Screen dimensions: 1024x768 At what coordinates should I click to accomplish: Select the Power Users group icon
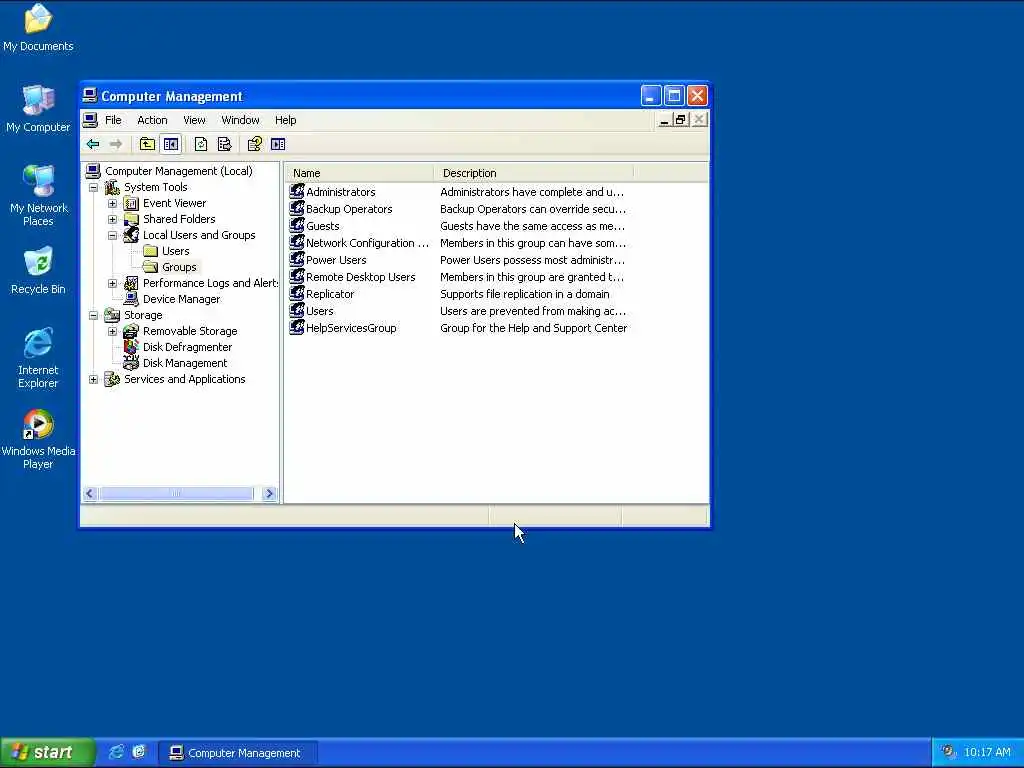pyautogui.click(x=297, y=259)
